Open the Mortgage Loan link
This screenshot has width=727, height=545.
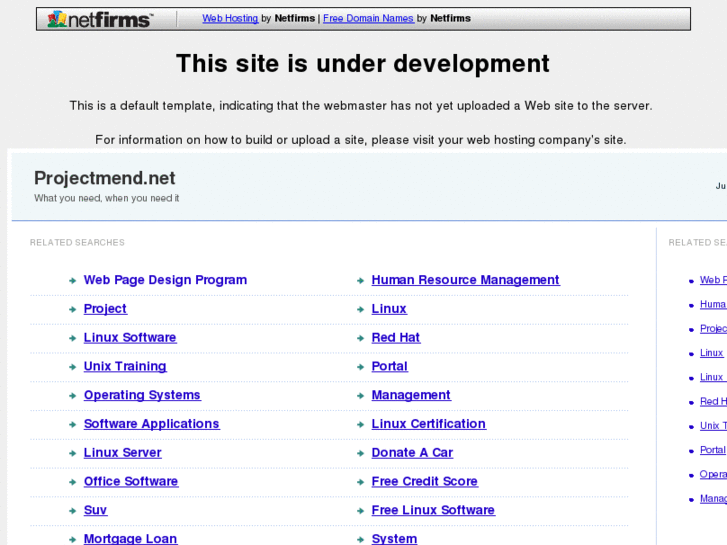[130, 539]
